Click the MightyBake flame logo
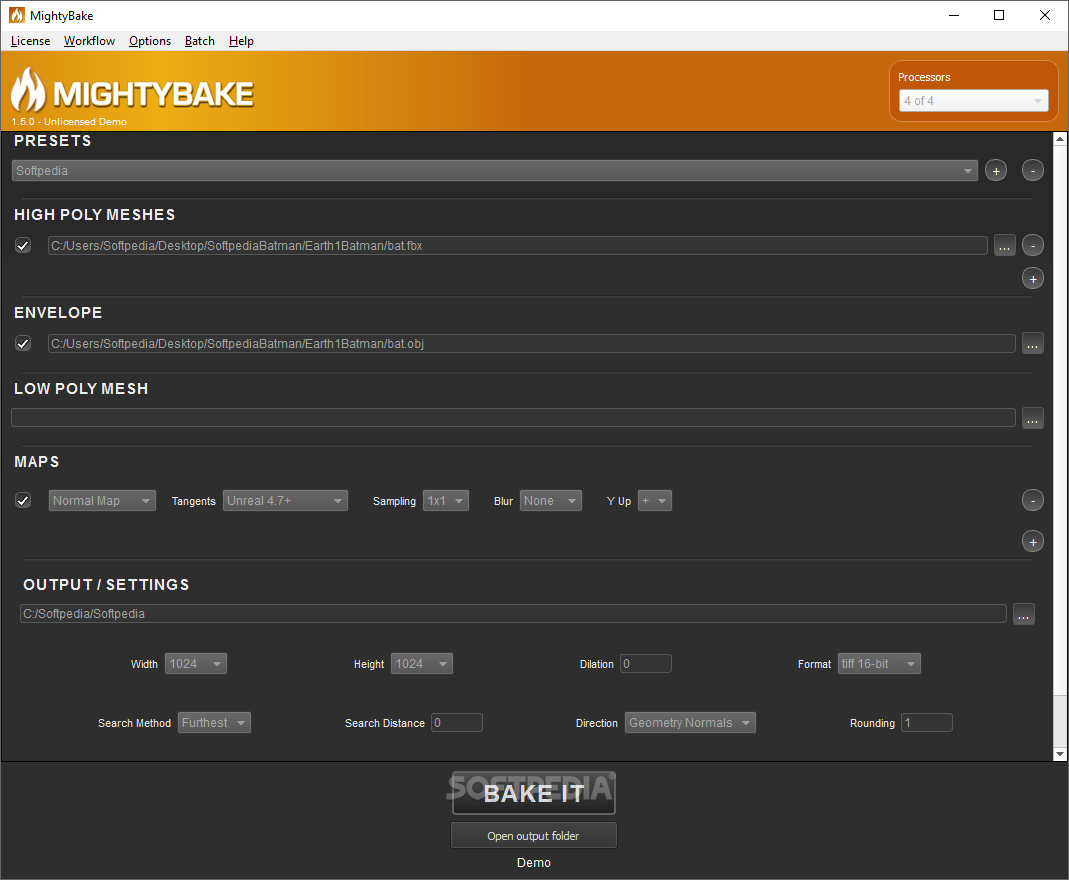Screen dimensions: 1069x880 (28, 89)
